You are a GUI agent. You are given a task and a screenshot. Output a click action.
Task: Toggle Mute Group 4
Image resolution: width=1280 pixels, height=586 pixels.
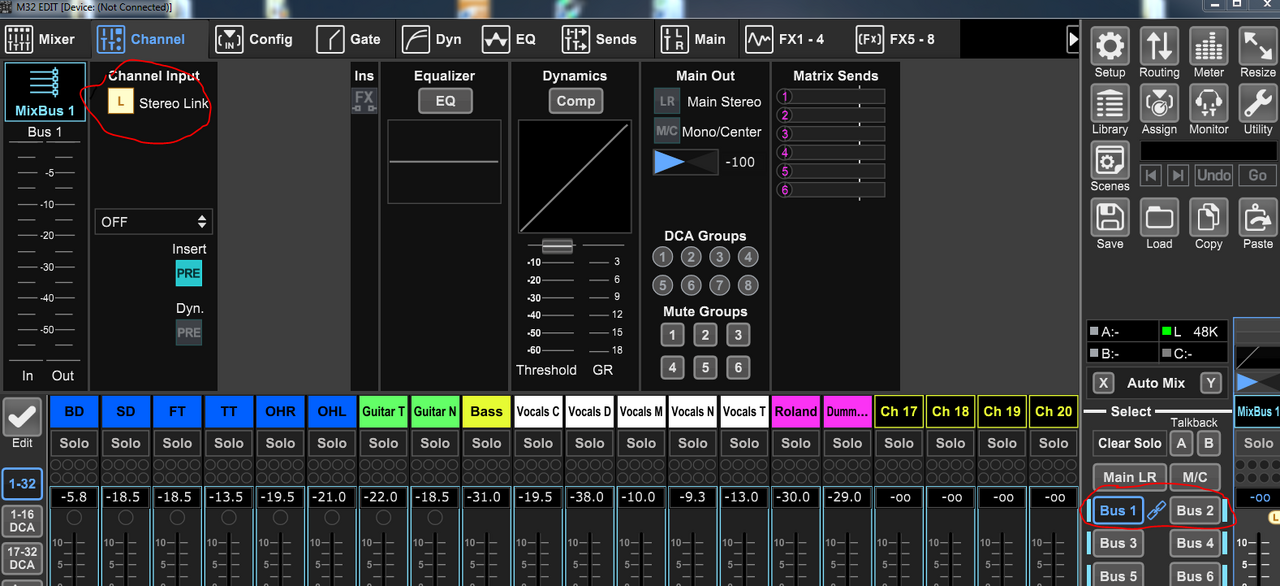click(x=672, y=368)
